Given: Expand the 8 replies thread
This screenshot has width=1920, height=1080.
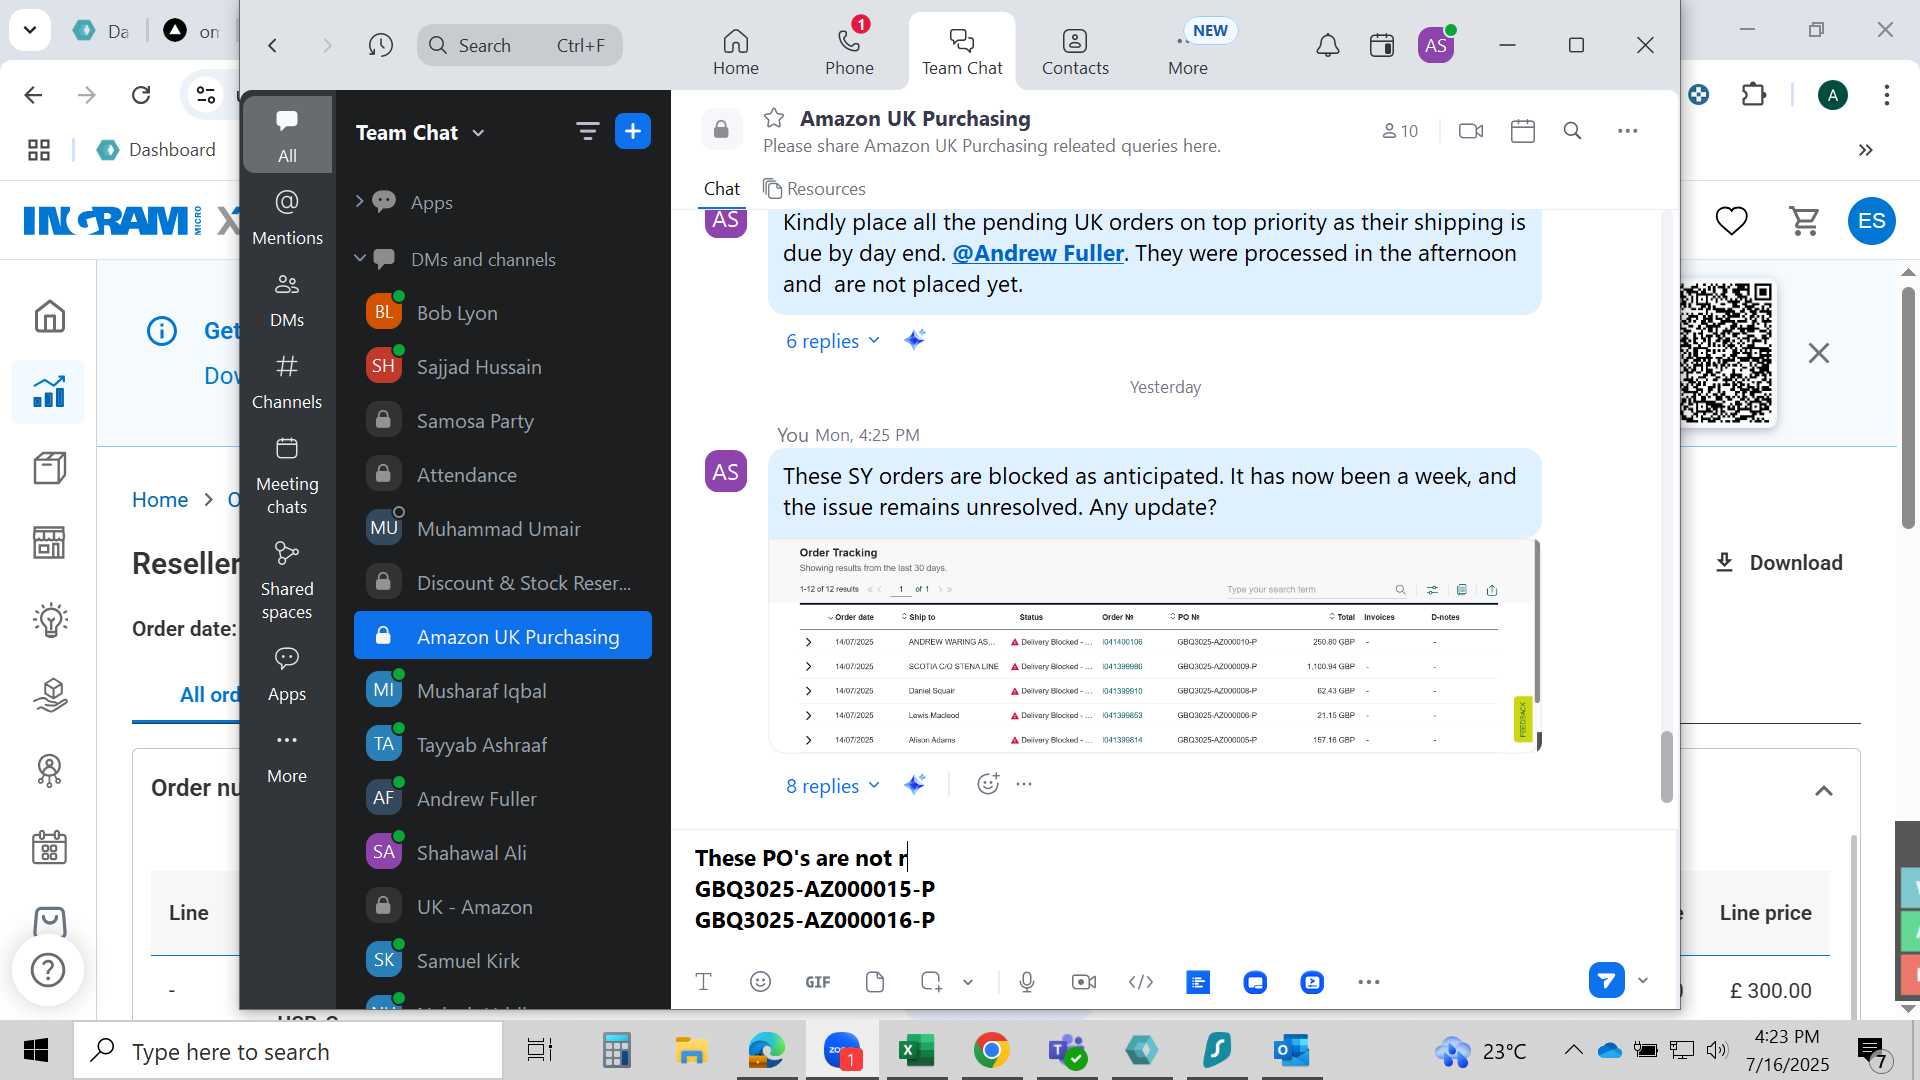Looking at the screenshot, I should point(833,786).
